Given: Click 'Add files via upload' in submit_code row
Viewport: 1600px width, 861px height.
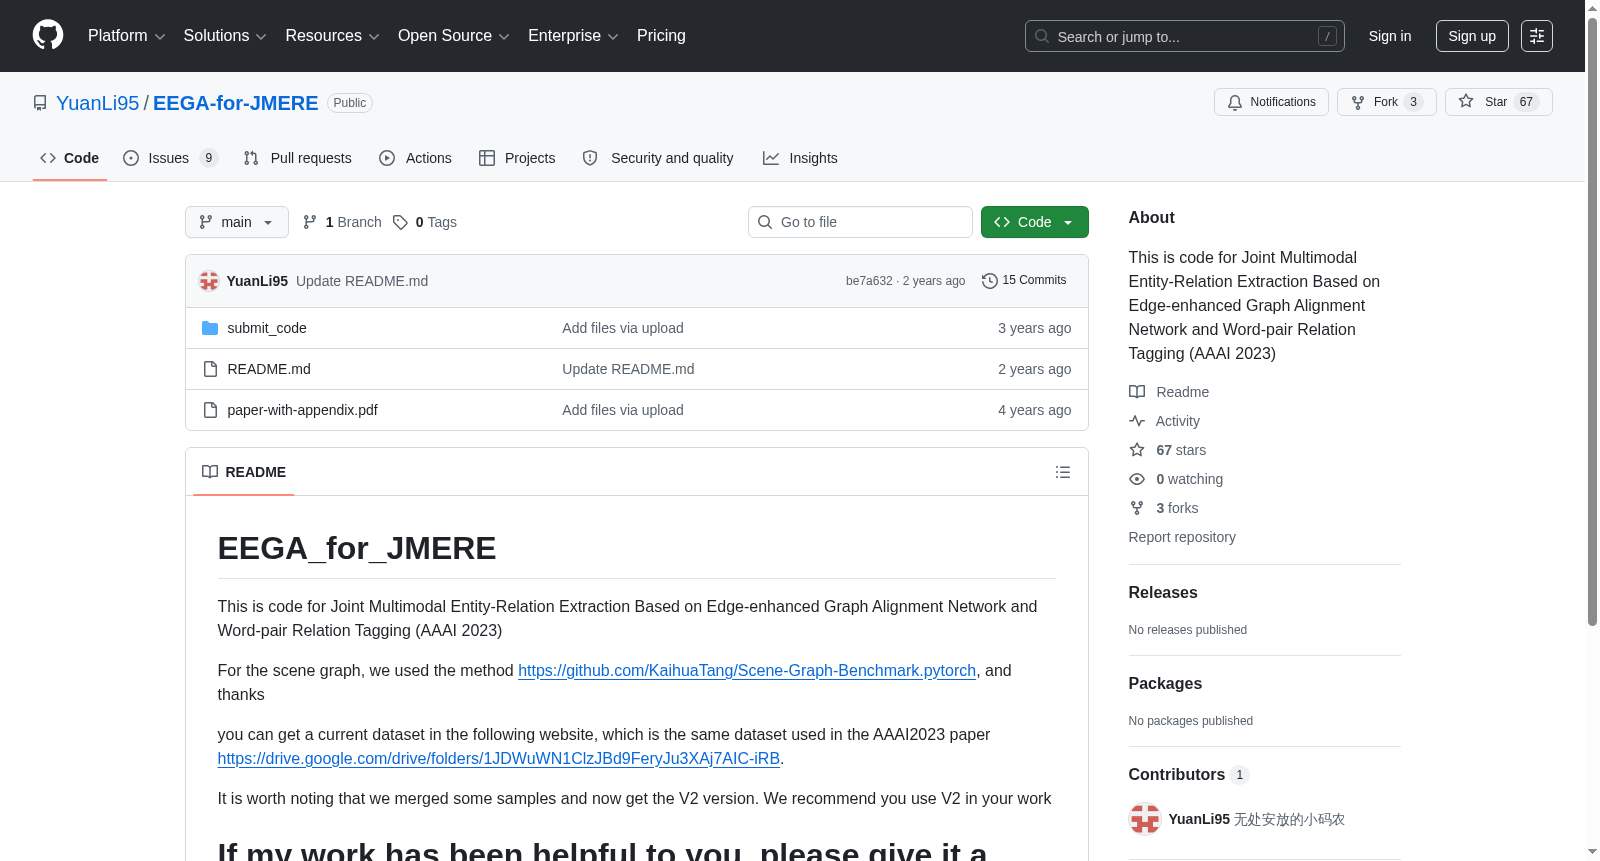Looking at the screenshot, I should tap(623, 328).
